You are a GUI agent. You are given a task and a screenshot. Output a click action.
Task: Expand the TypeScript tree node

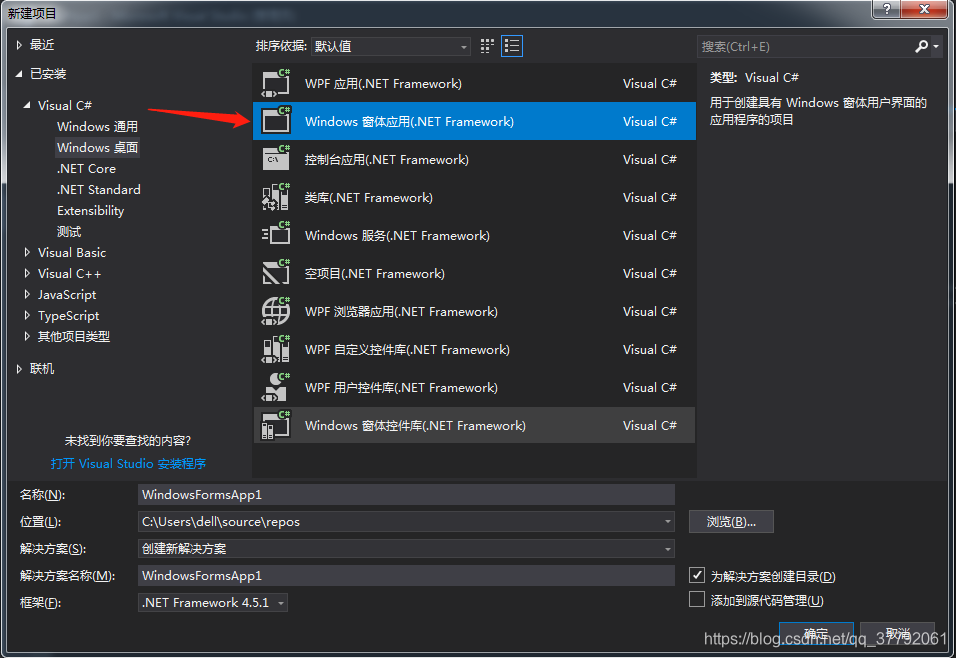tap(27, 315)
